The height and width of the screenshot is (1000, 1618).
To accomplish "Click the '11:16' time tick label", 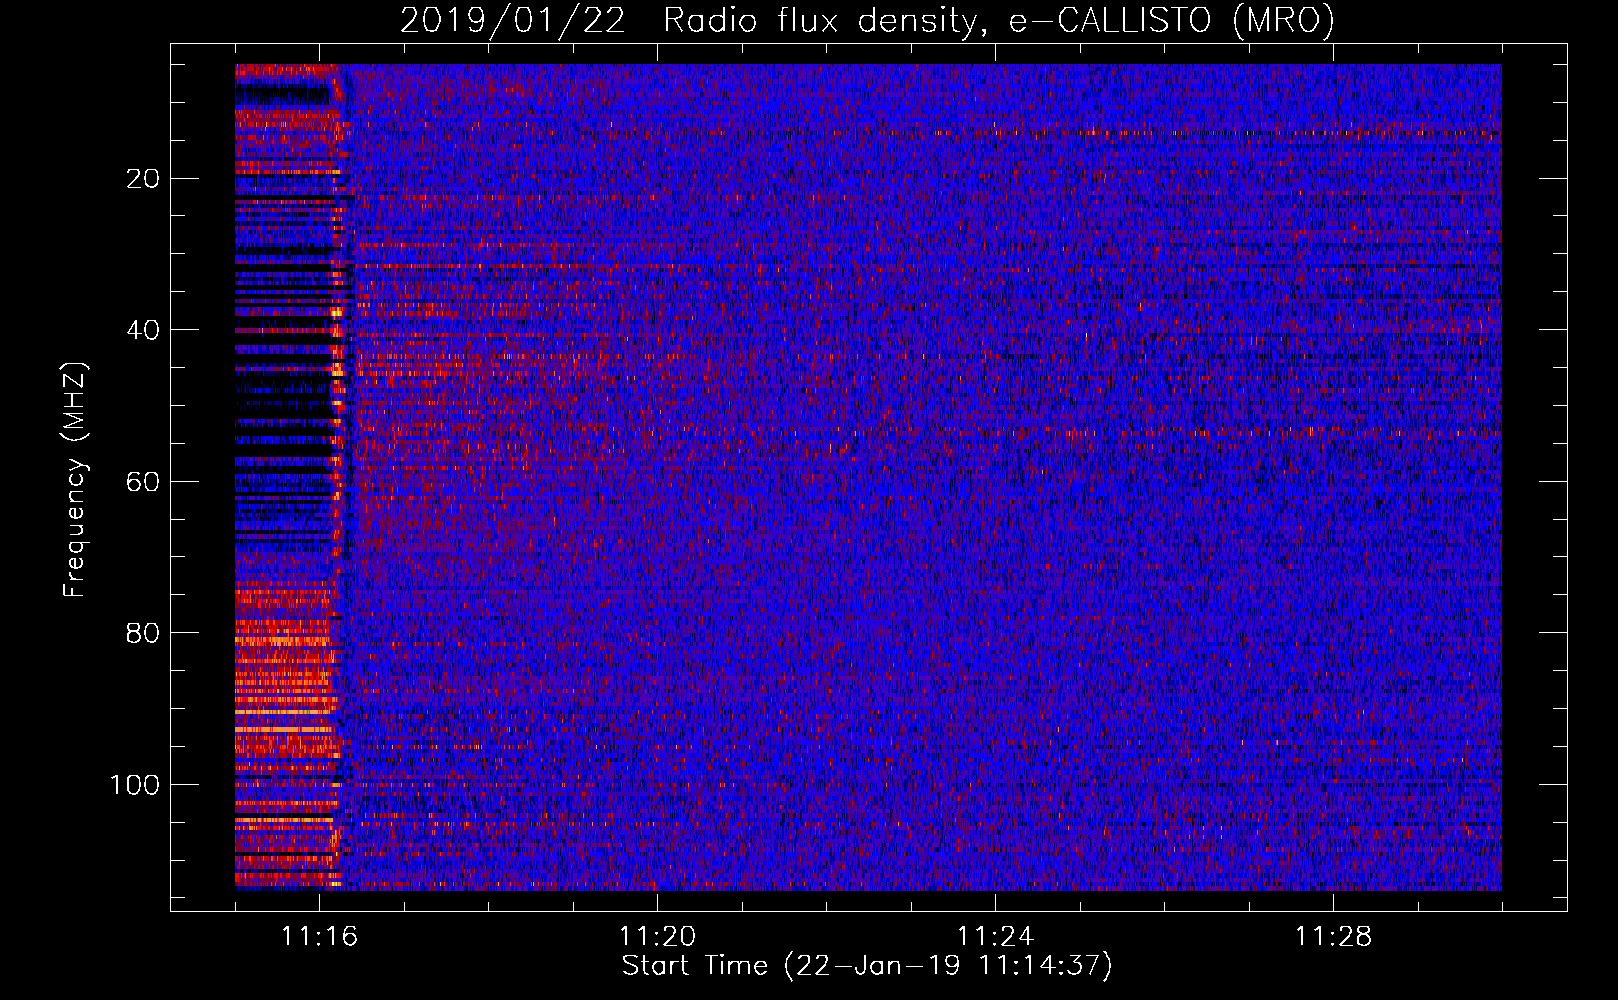I will tap(320, 937).
